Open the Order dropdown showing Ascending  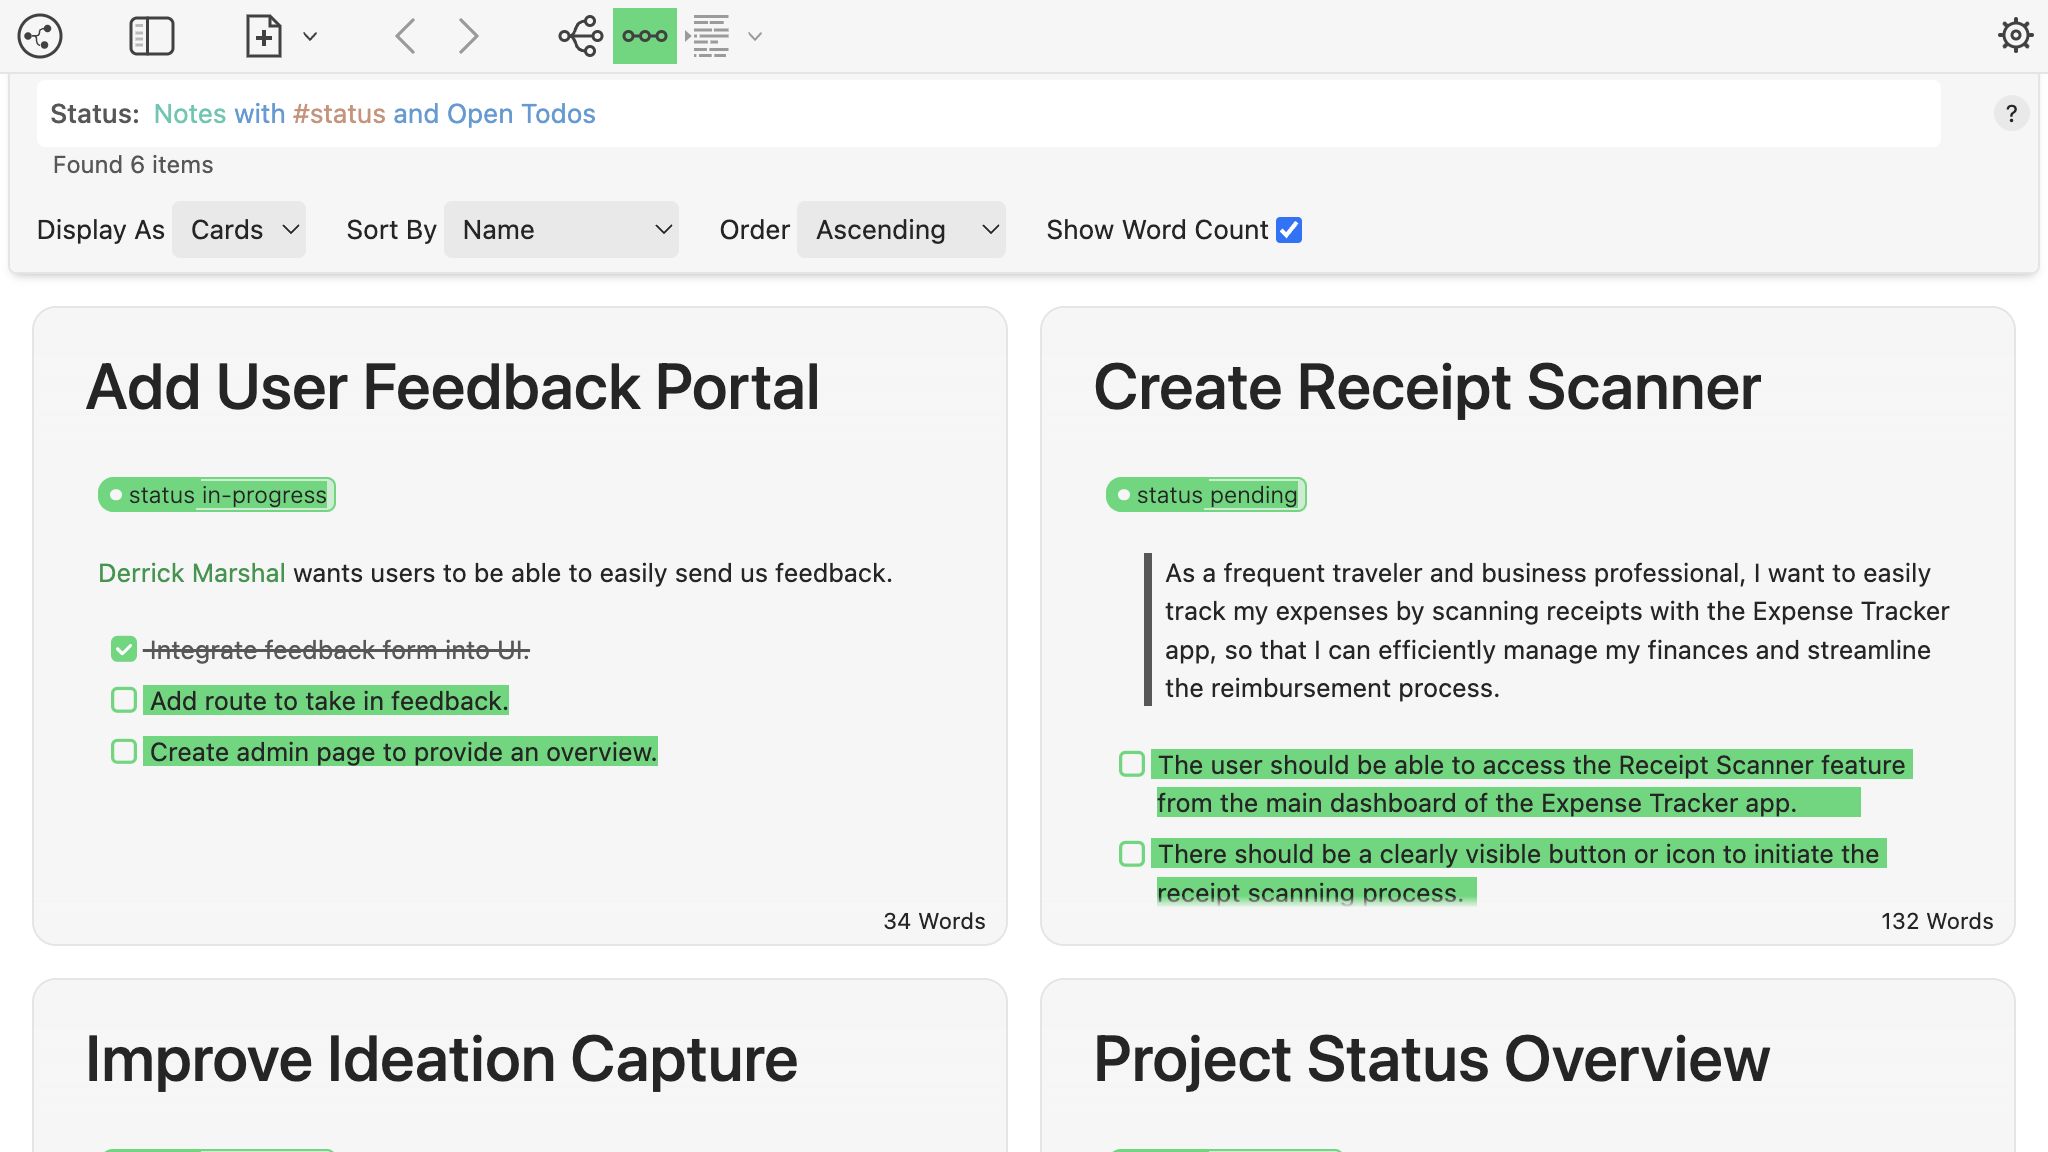point(899,229)
